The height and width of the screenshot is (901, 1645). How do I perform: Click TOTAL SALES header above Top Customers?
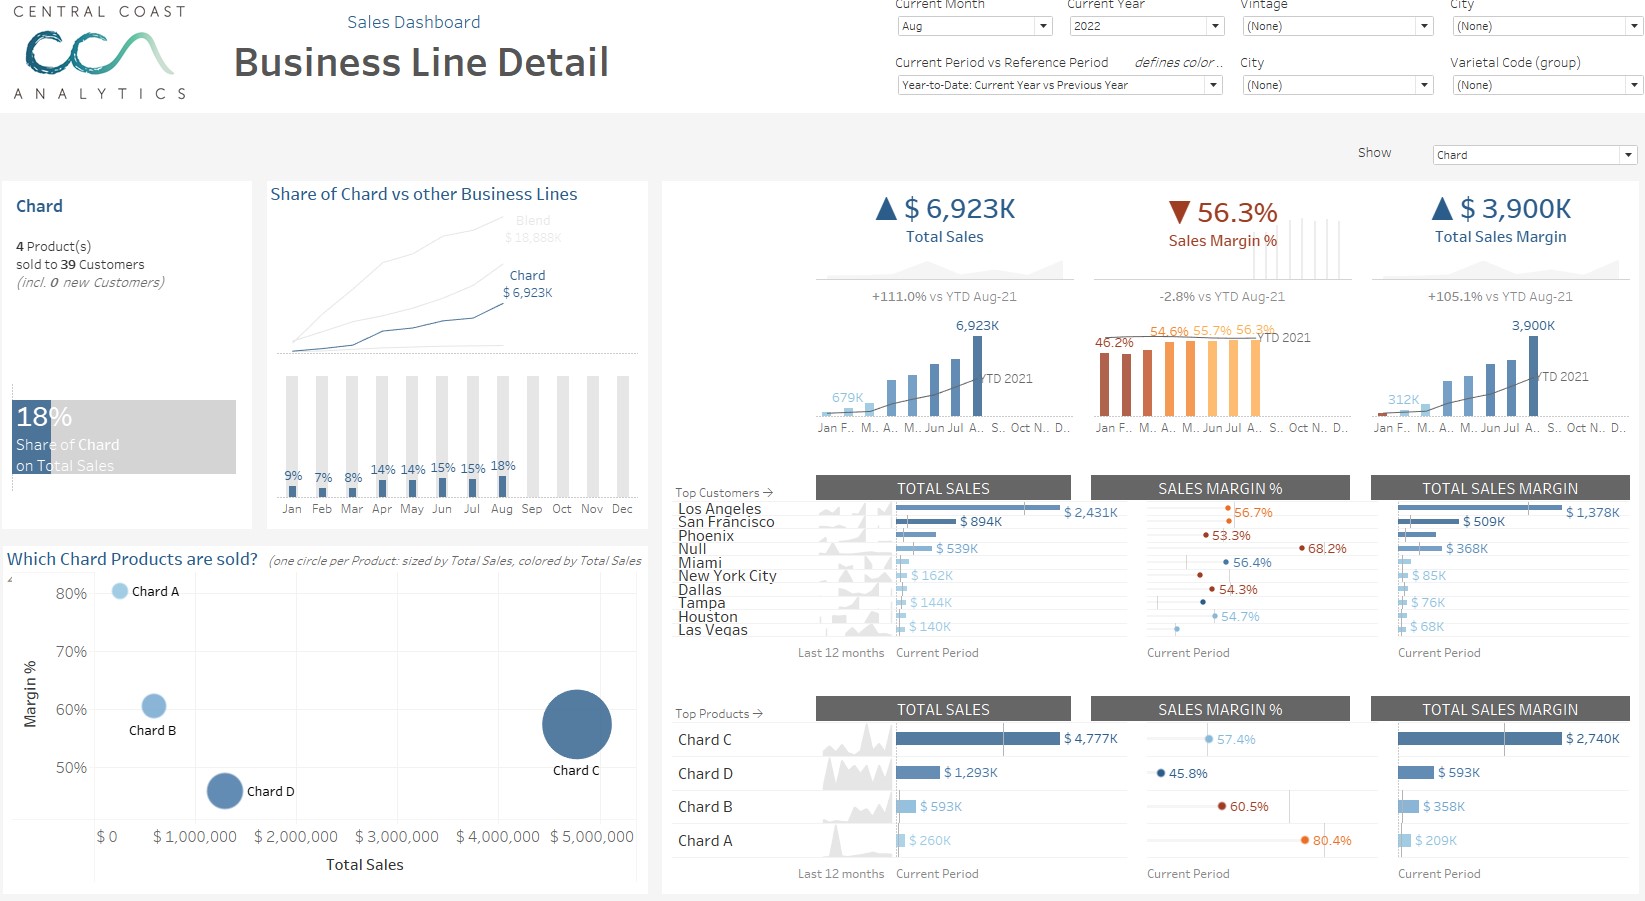[943, 488]
